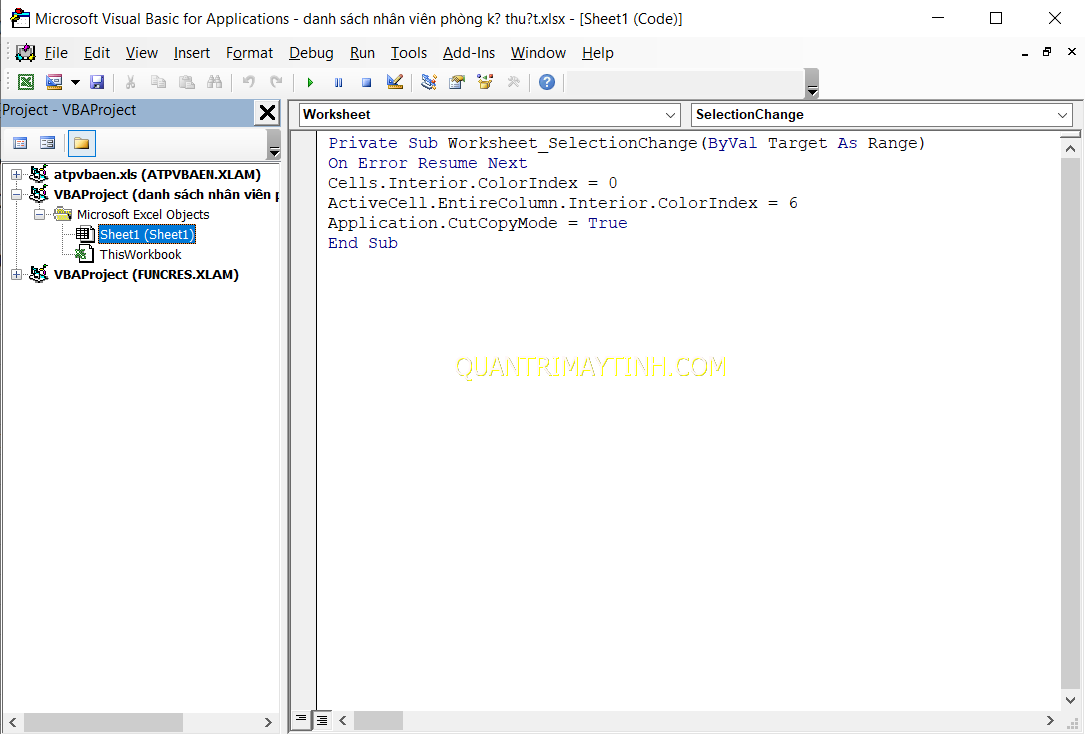Select Sheet1 (Sheet1) in project tree

[x=147, y=235]
